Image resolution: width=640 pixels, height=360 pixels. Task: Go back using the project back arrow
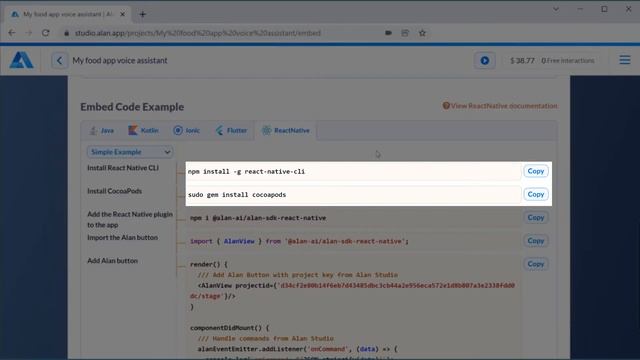(59, 60)
